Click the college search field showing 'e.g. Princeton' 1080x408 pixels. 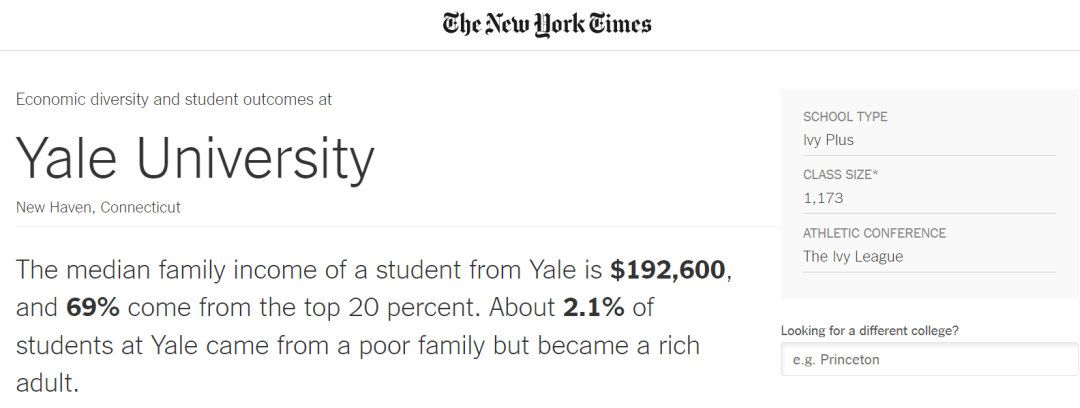929,359
